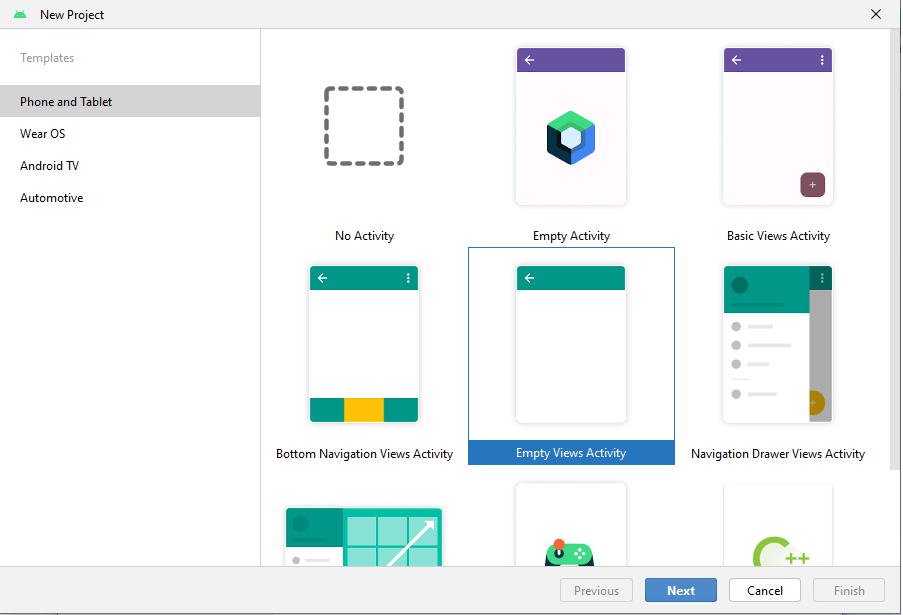Select the responsive grid chart template
The image size is (903, 615).
point(364,536)
